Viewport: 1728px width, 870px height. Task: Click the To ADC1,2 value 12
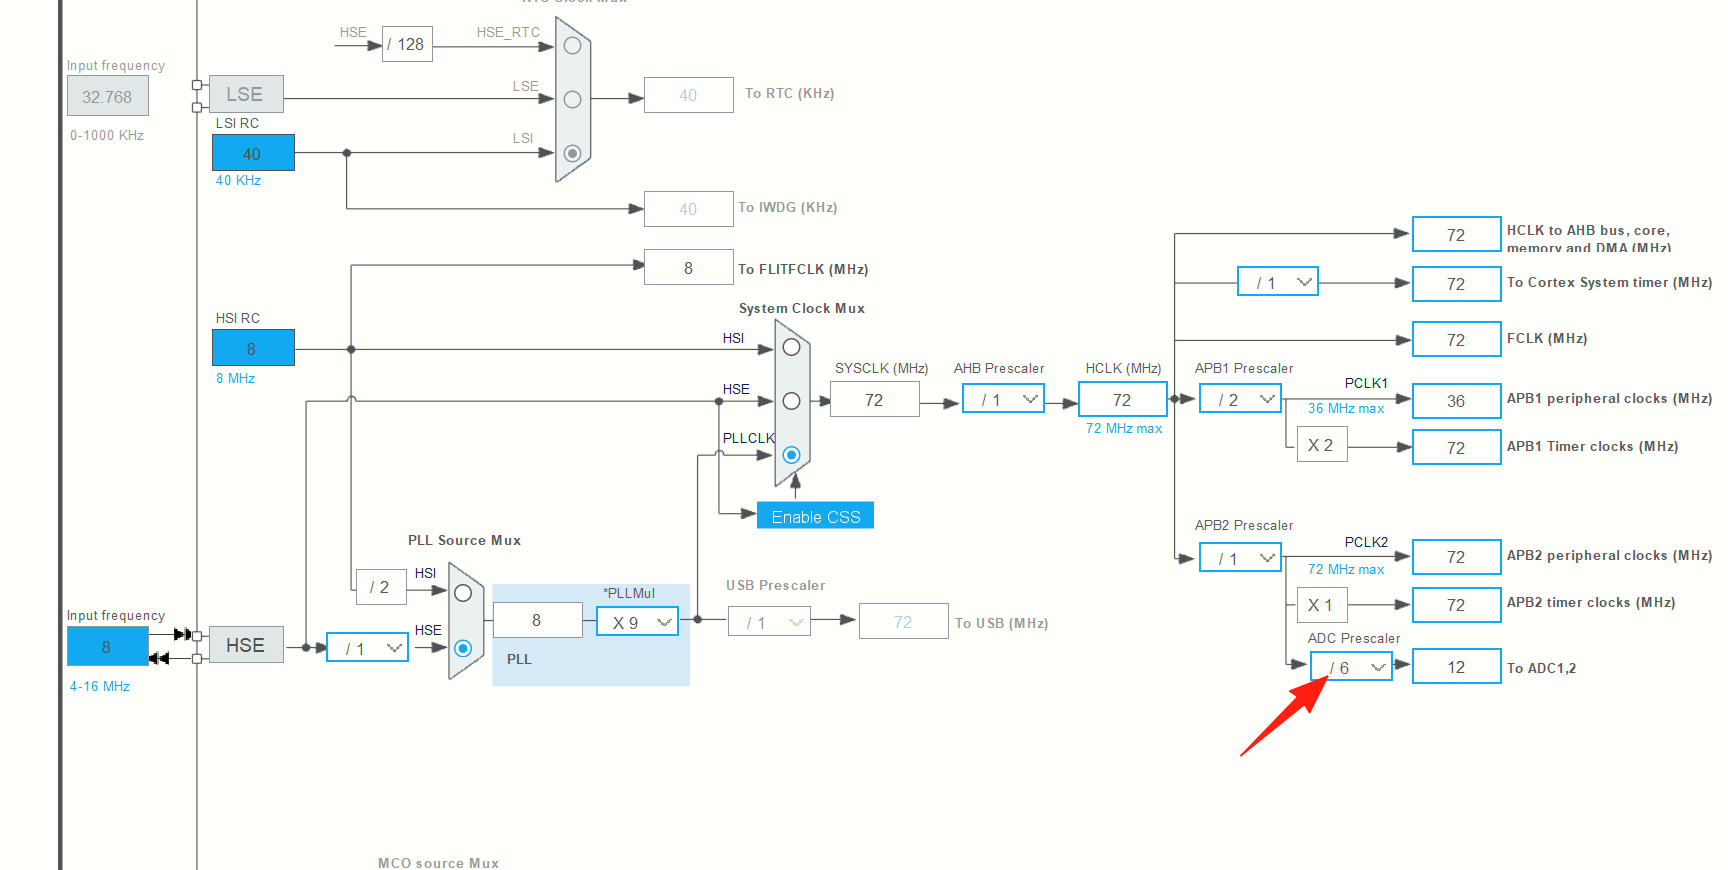tap(1456, 666)
